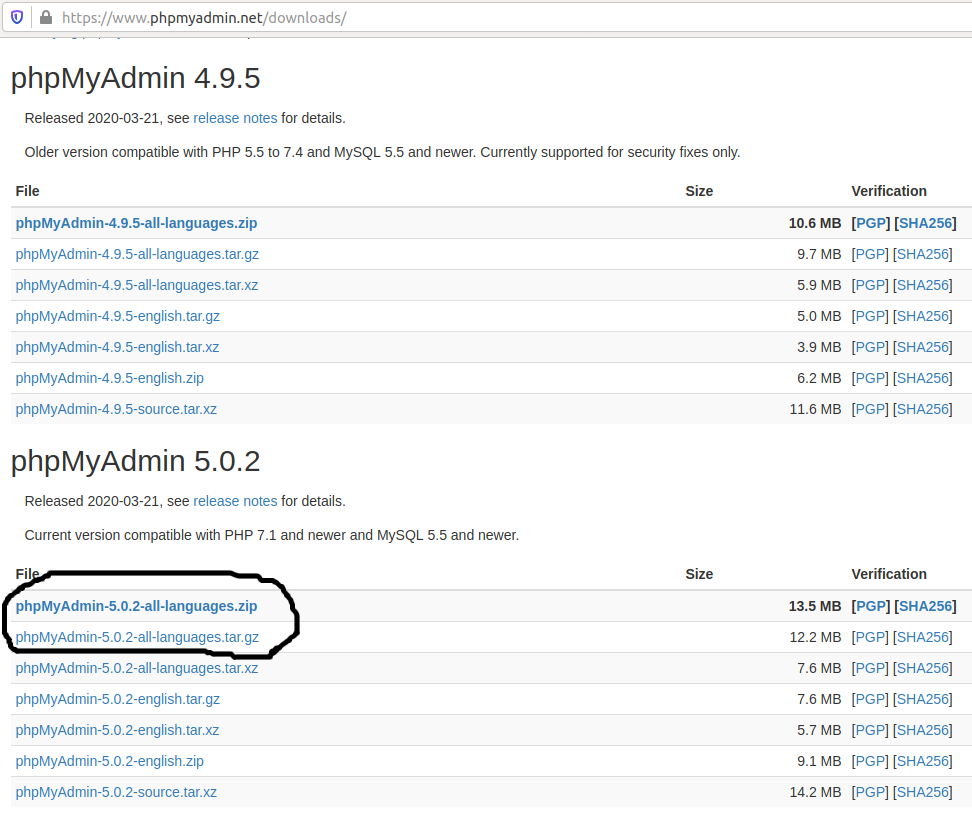Click the phpMyAdmin 5.0.2 heading
The height and width of the screenshot is (821, 972).
(x=136, y=461)
